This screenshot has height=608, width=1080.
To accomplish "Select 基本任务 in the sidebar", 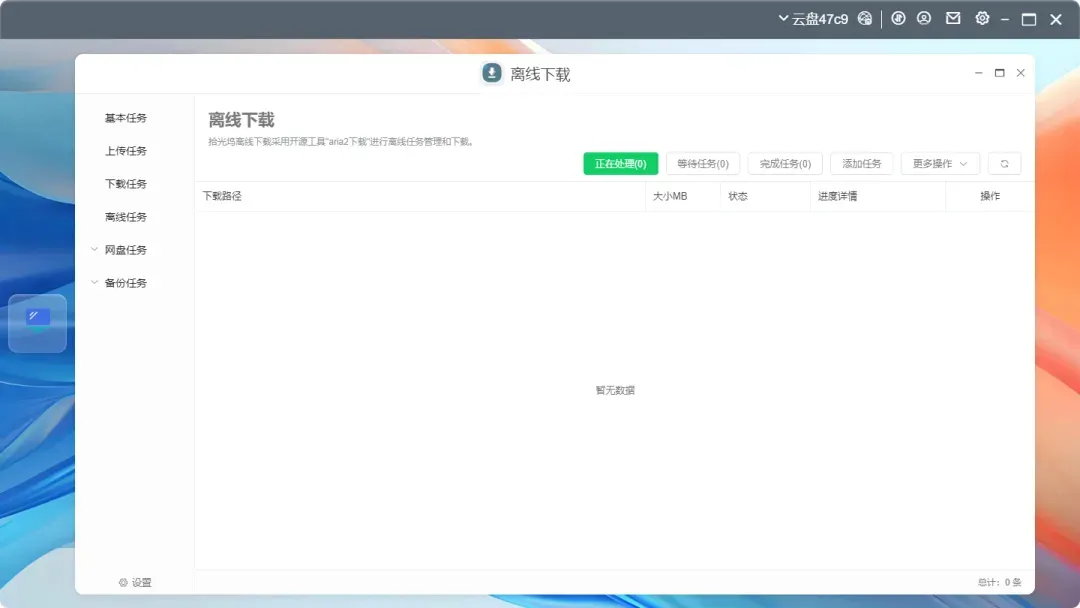I will pyautogui.click(x=125, y=118).
